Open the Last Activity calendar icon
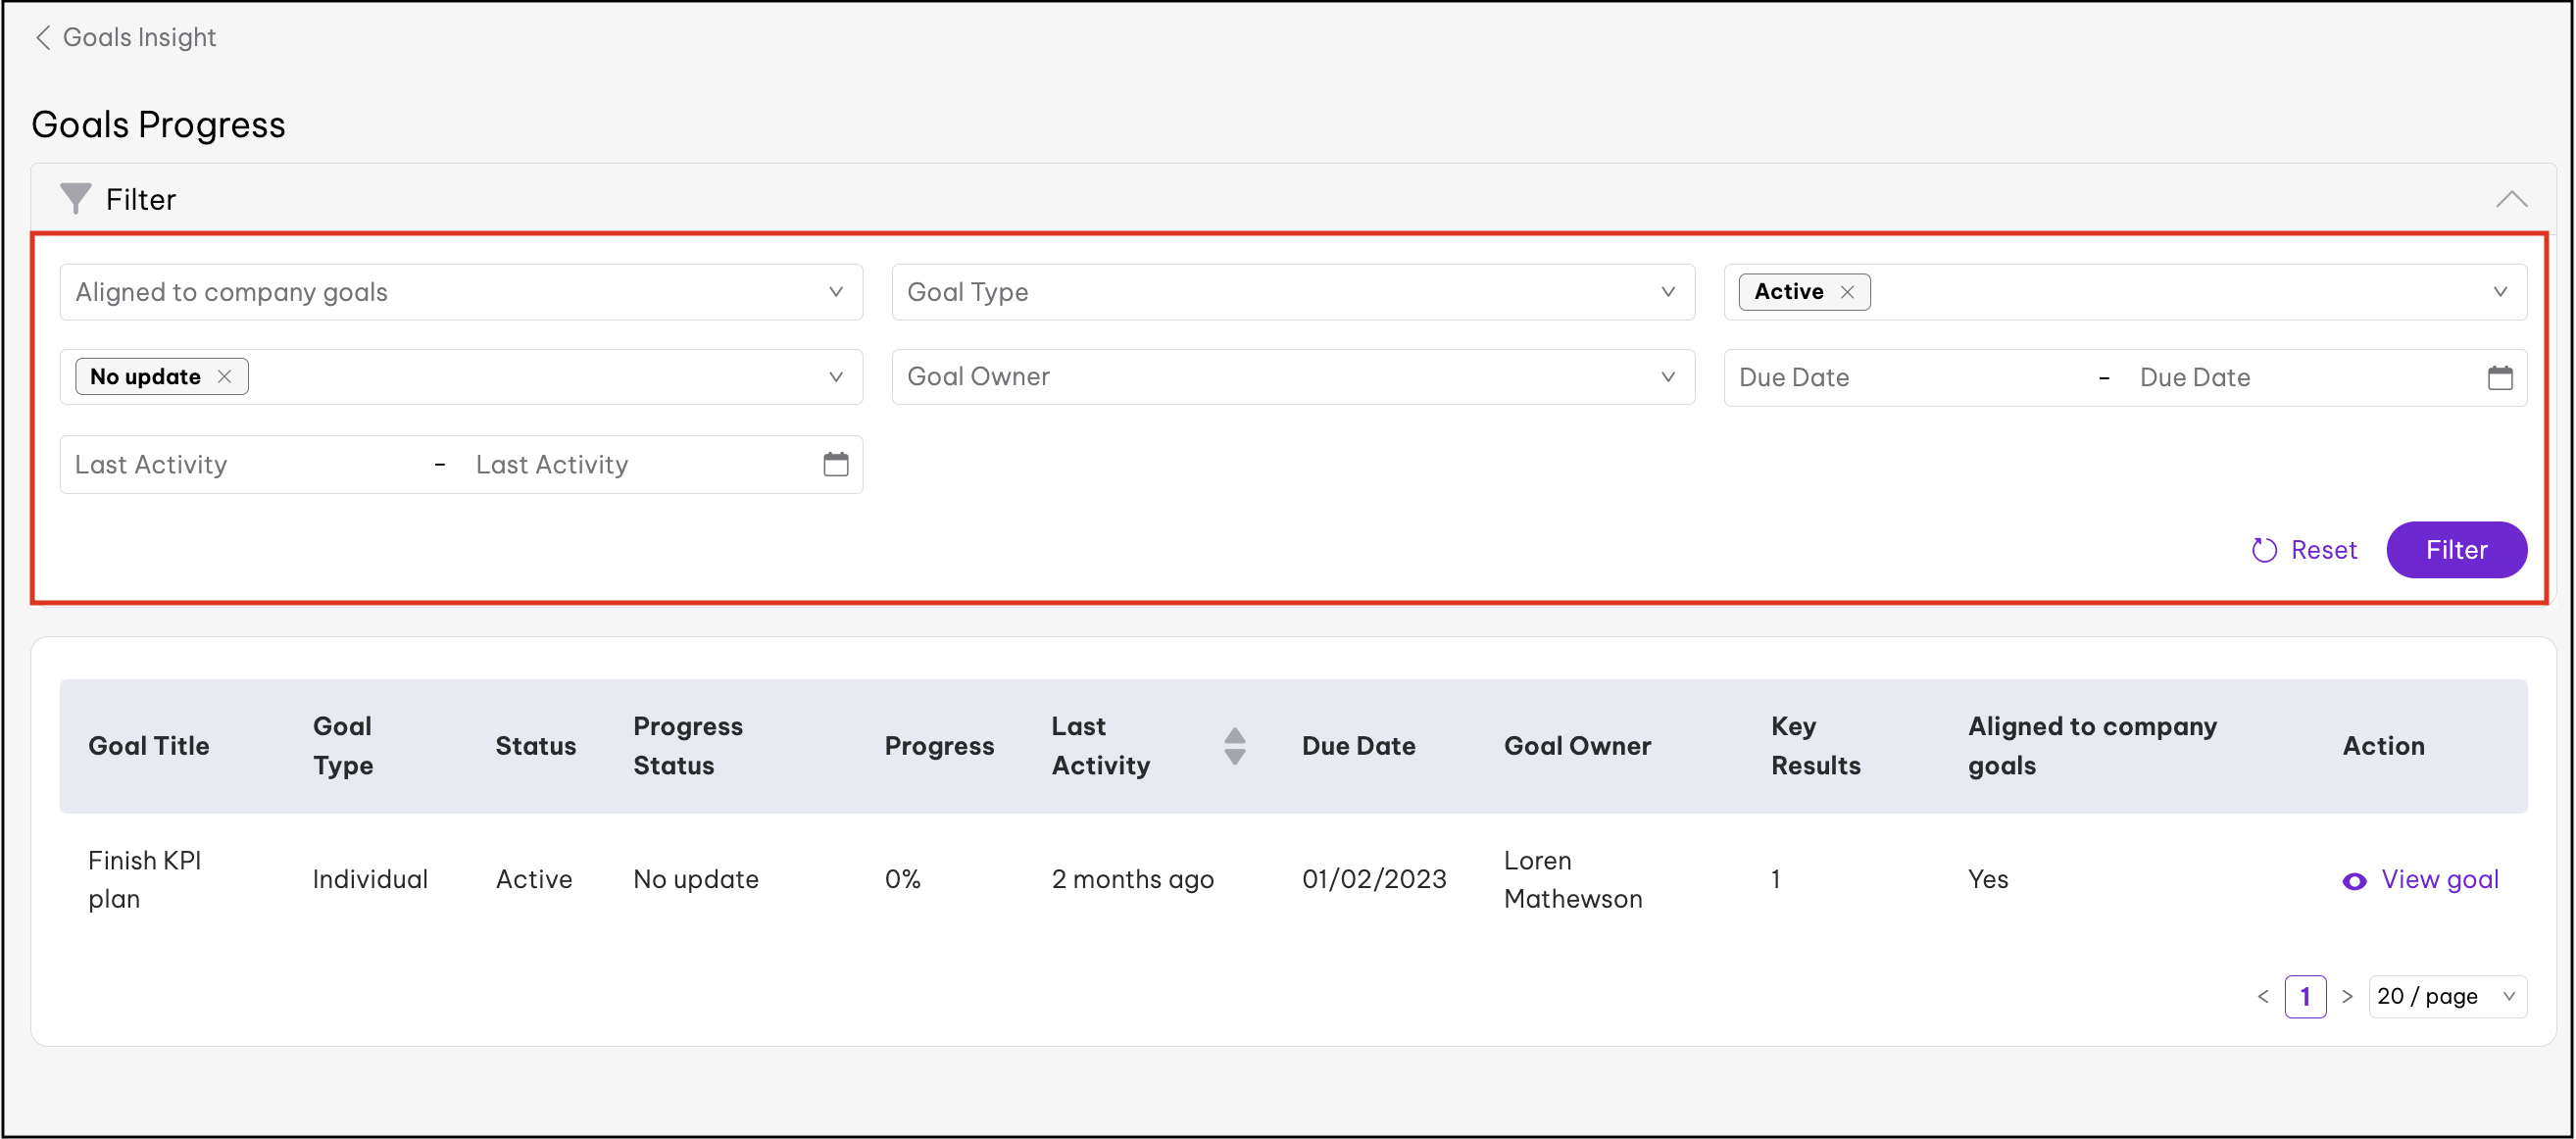2576x1139 pixels. click(x=835, y=465)
